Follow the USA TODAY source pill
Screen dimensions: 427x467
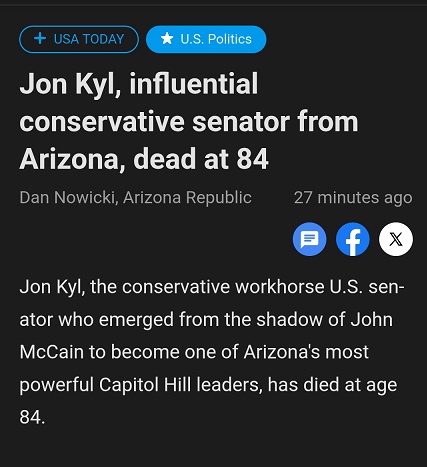coord(79,39)
